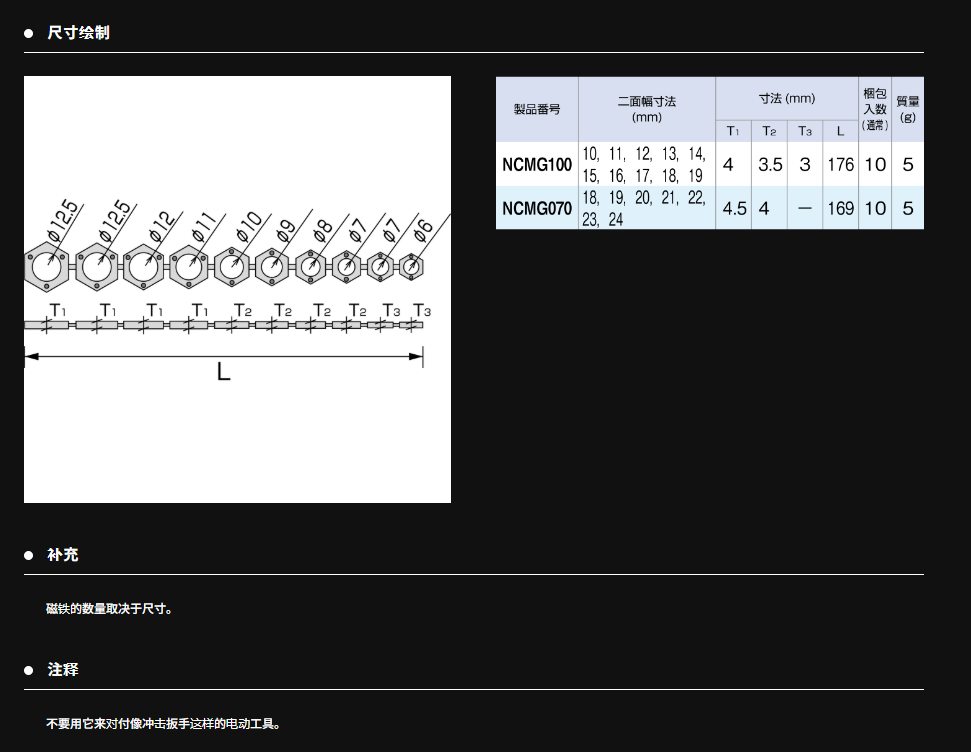Select the φ9 hexagon socket

(x=272, y=267)
